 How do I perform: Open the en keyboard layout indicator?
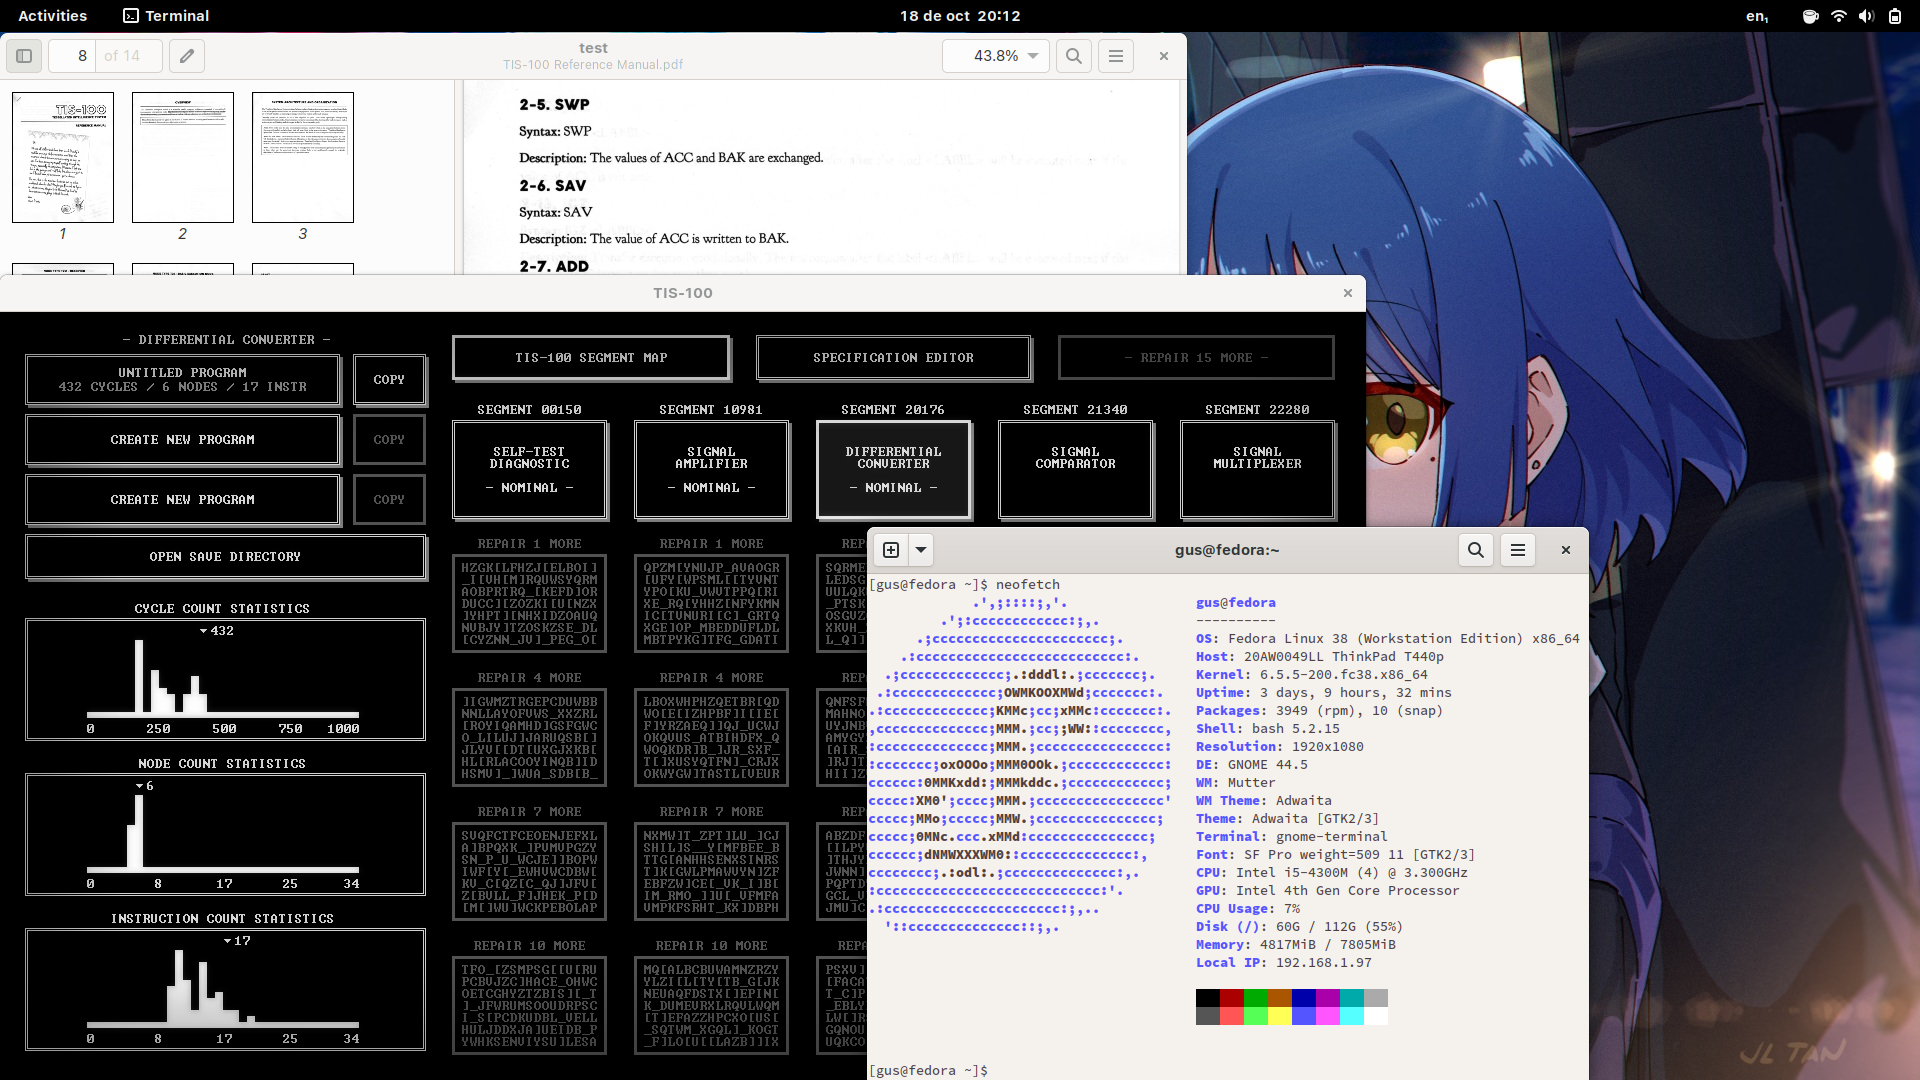click(1757, 16)
